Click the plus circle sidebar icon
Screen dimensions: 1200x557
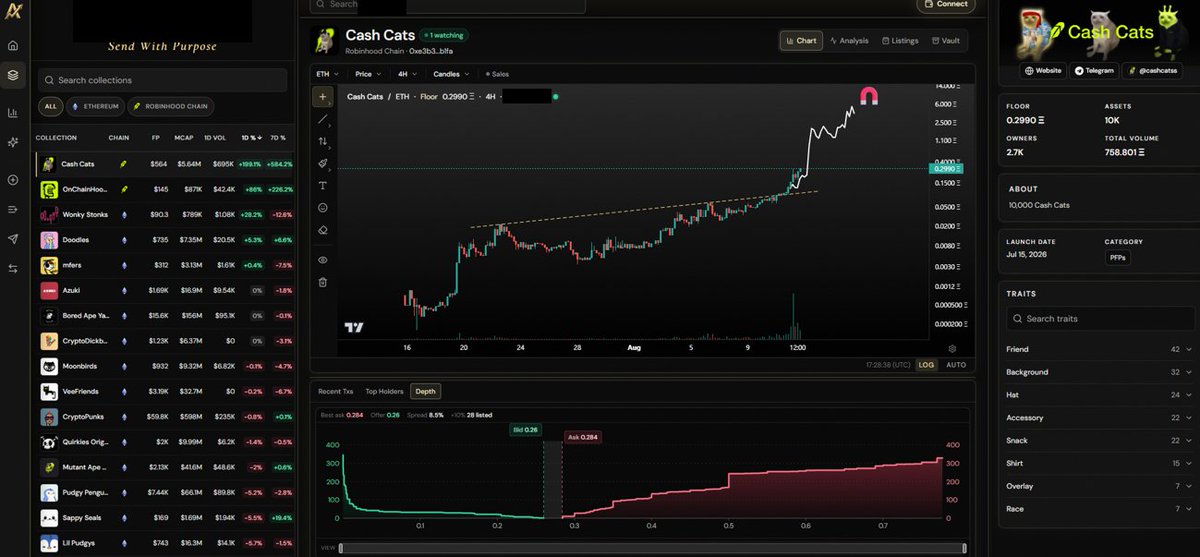coord(13,180)
